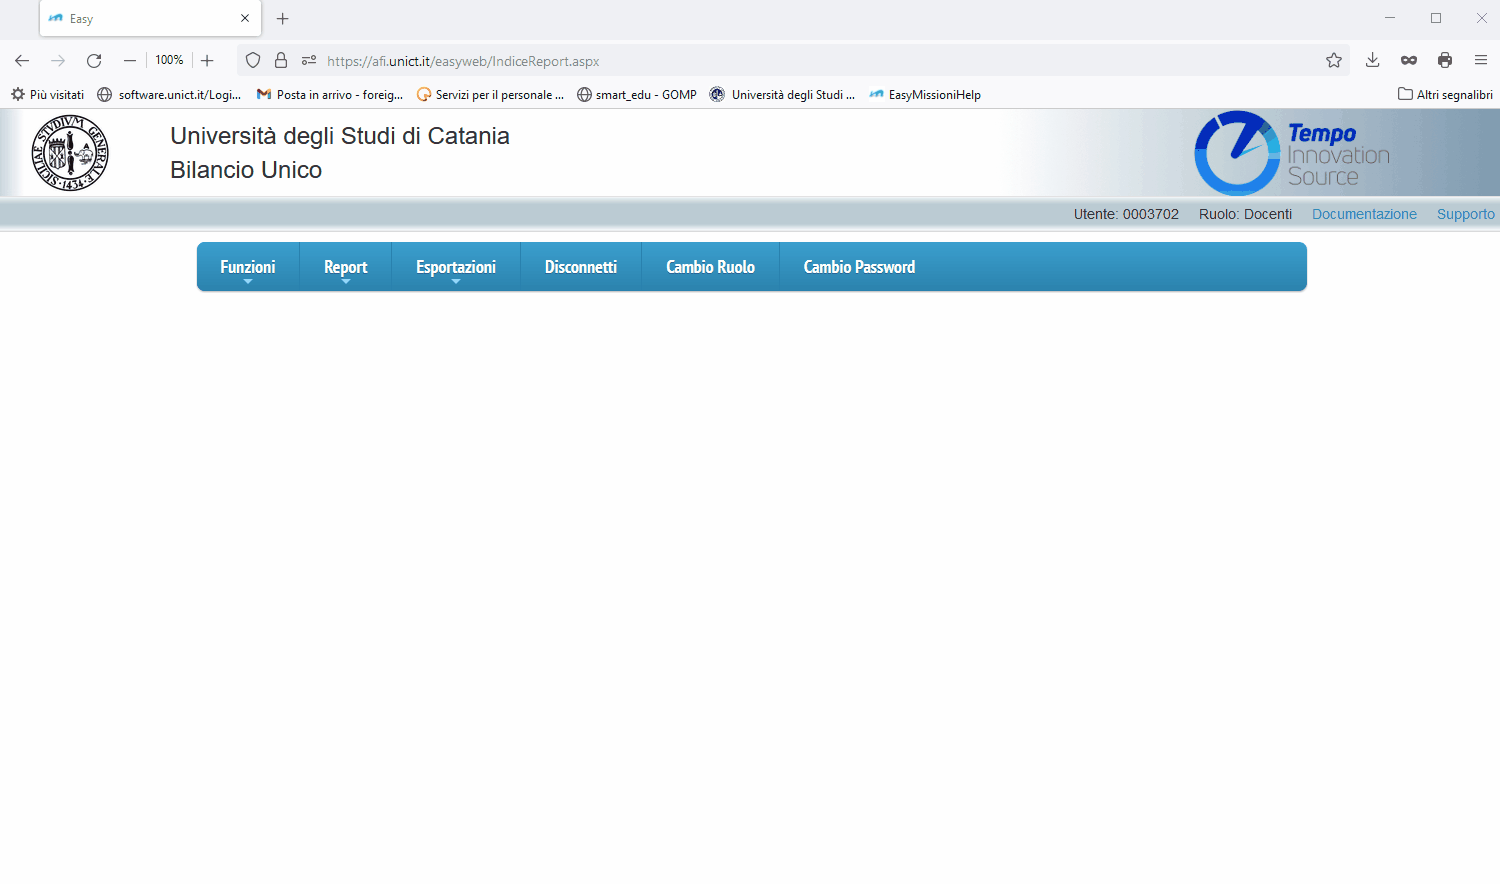Reset zoom via the 100% indicator
The height and width of the screenshot is (884, 1500).
click(169, 61)
